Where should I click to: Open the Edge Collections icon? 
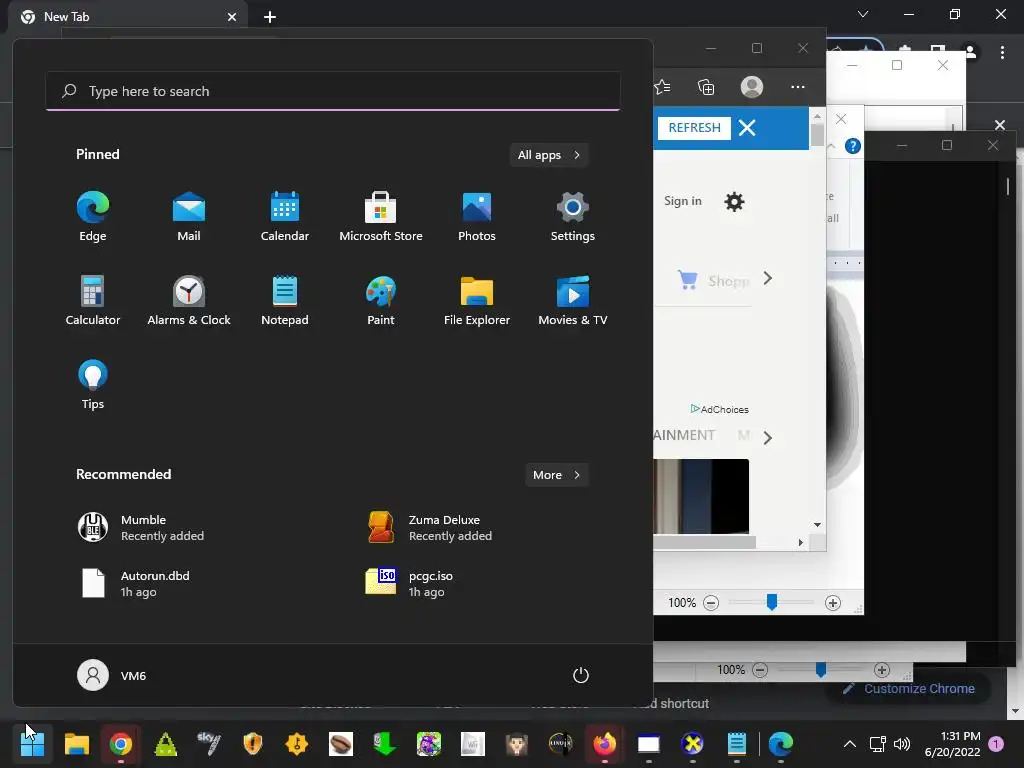706,87
